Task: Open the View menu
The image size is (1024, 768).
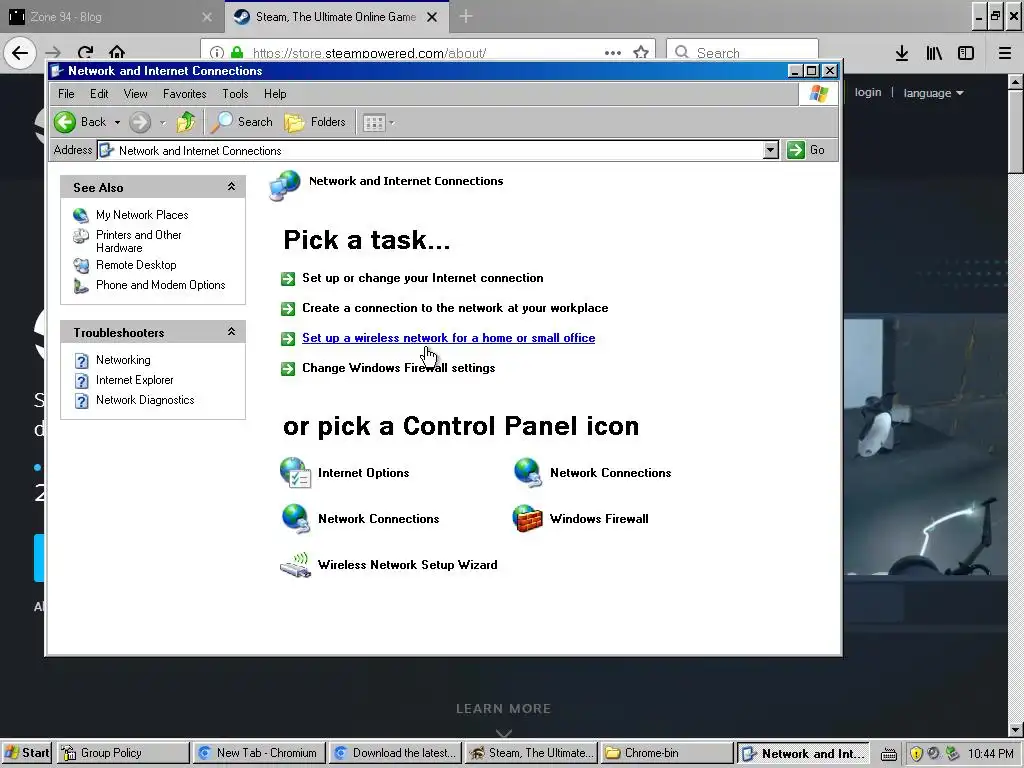Action: 135,94
